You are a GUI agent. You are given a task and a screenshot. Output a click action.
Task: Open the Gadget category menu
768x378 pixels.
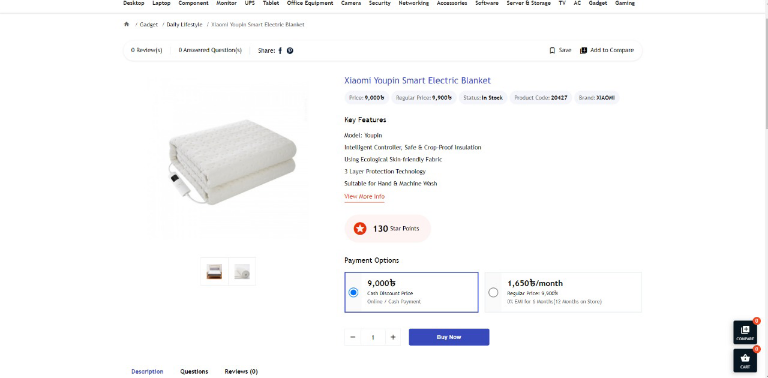click(x=598, y=3)
